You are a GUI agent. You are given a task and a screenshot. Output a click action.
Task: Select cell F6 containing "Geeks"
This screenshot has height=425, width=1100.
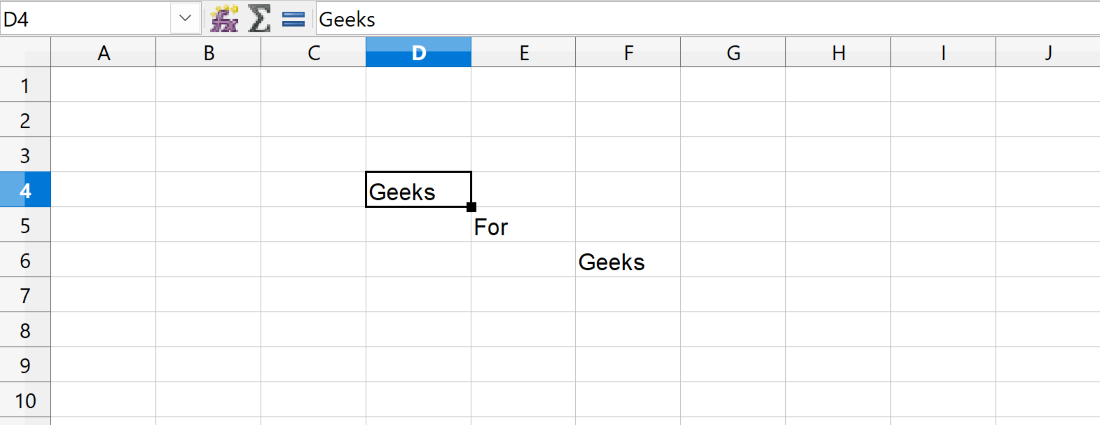pyautogui.click(x=628, y=262)
